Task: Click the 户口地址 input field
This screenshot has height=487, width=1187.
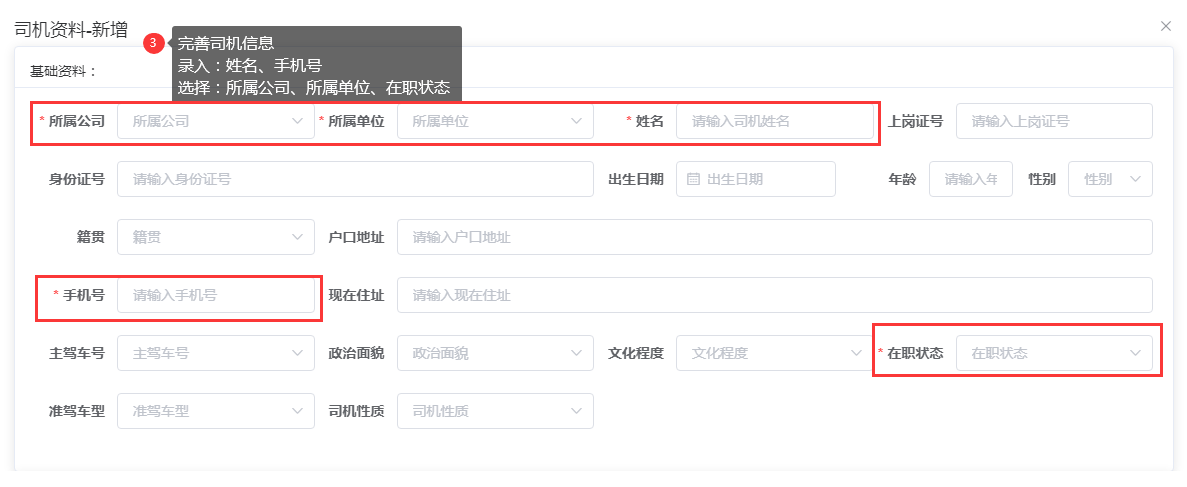Action: pos(774,238)
